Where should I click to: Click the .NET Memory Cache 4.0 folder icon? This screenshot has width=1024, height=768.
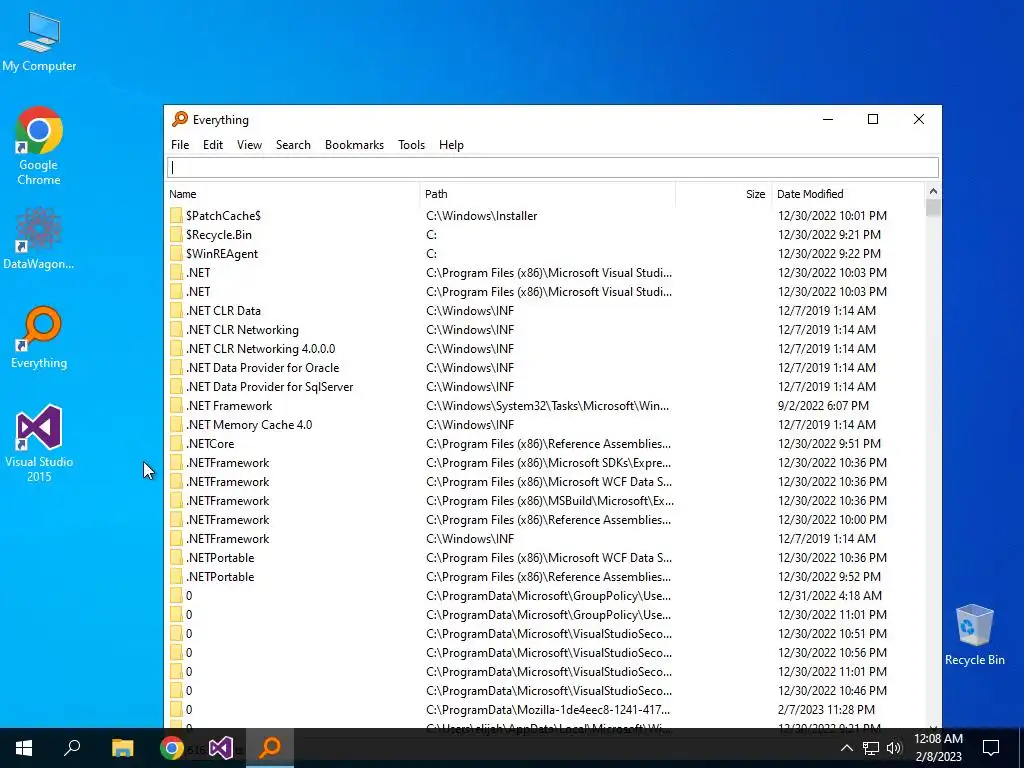coord(176,424)
